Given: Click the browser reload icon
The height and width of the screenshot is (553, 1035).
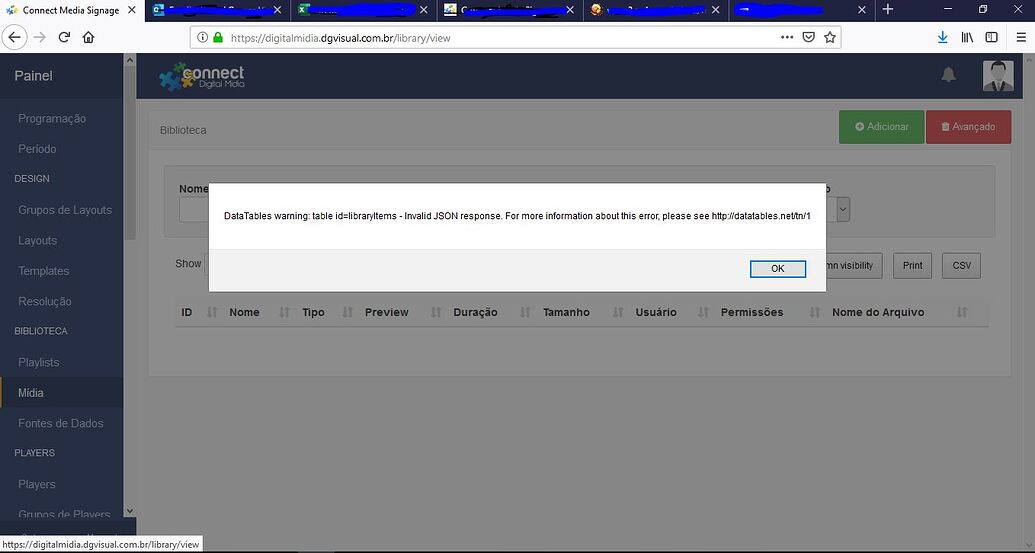Looking at the screenshot, I should [64, 37].
